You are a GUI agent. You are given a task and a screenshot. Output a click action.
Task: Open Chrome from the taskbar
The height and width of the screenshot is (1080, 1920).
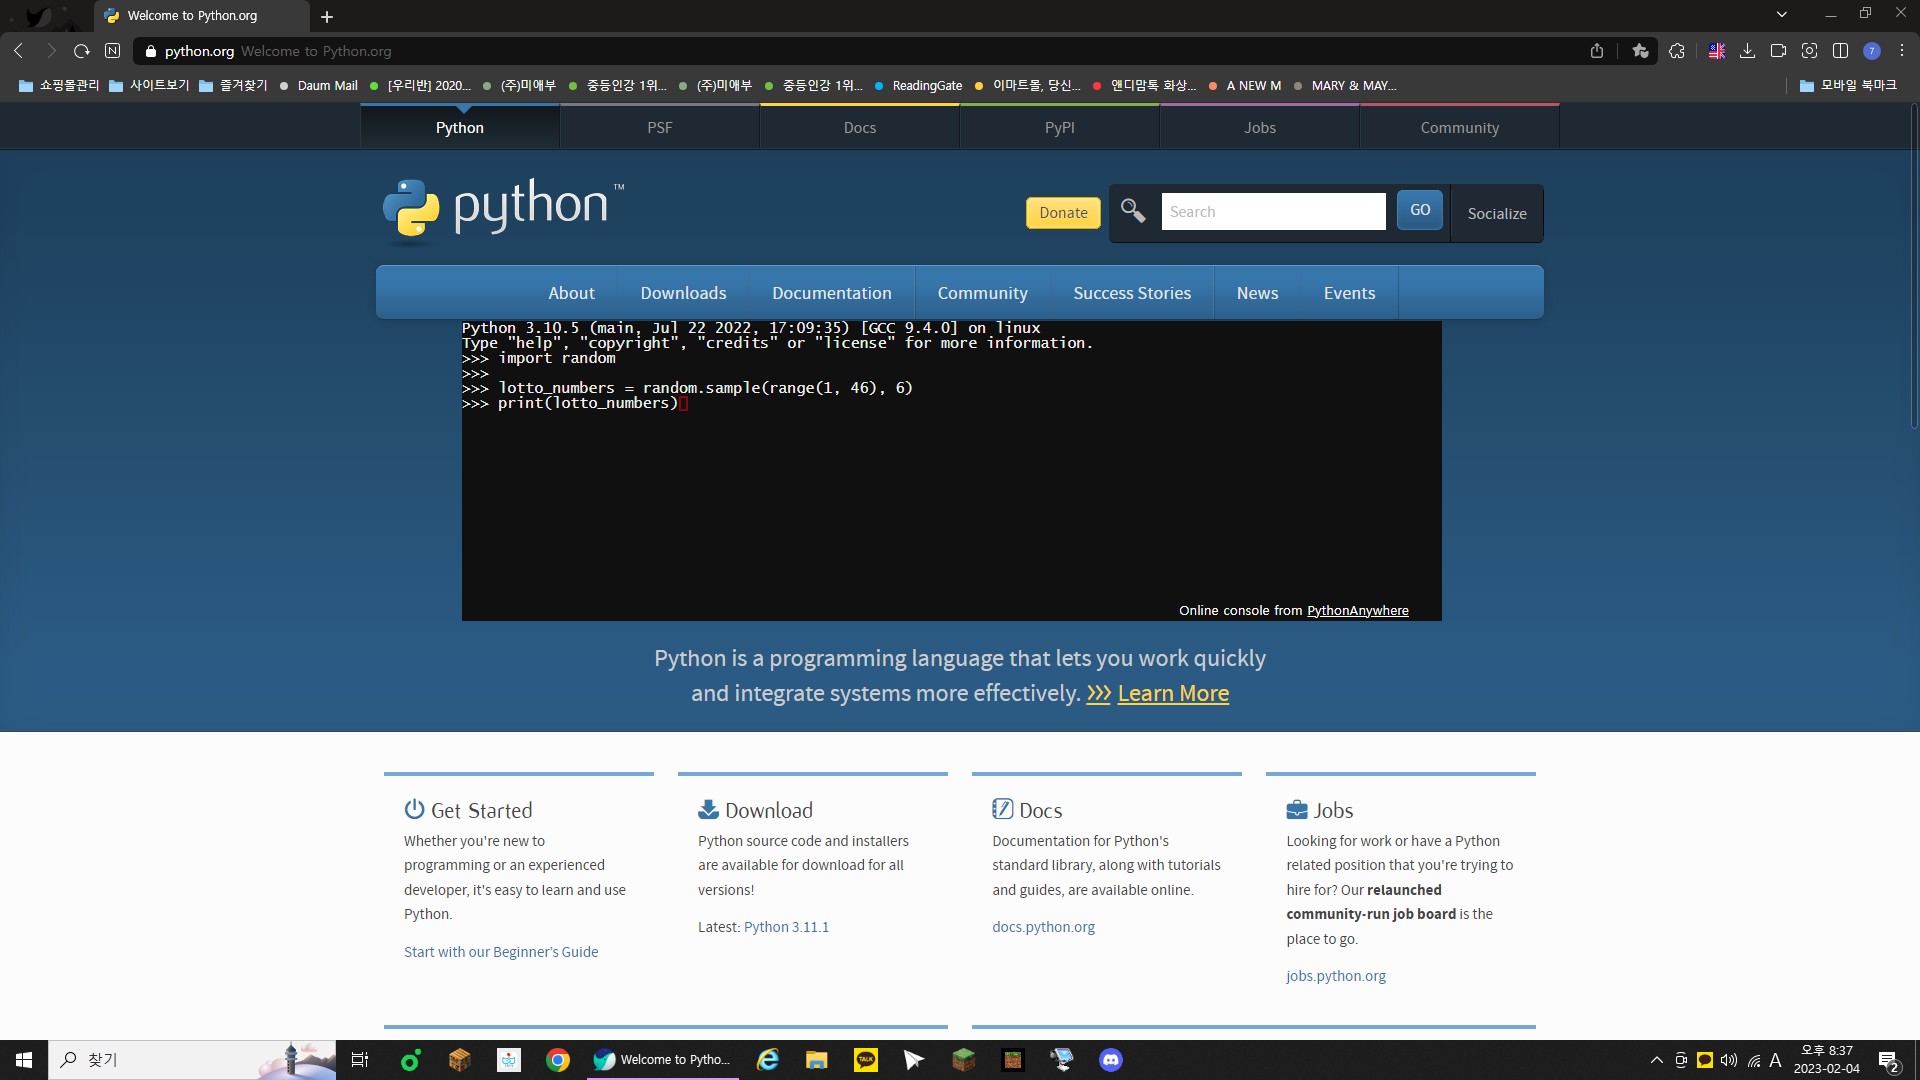(558, 1060)
